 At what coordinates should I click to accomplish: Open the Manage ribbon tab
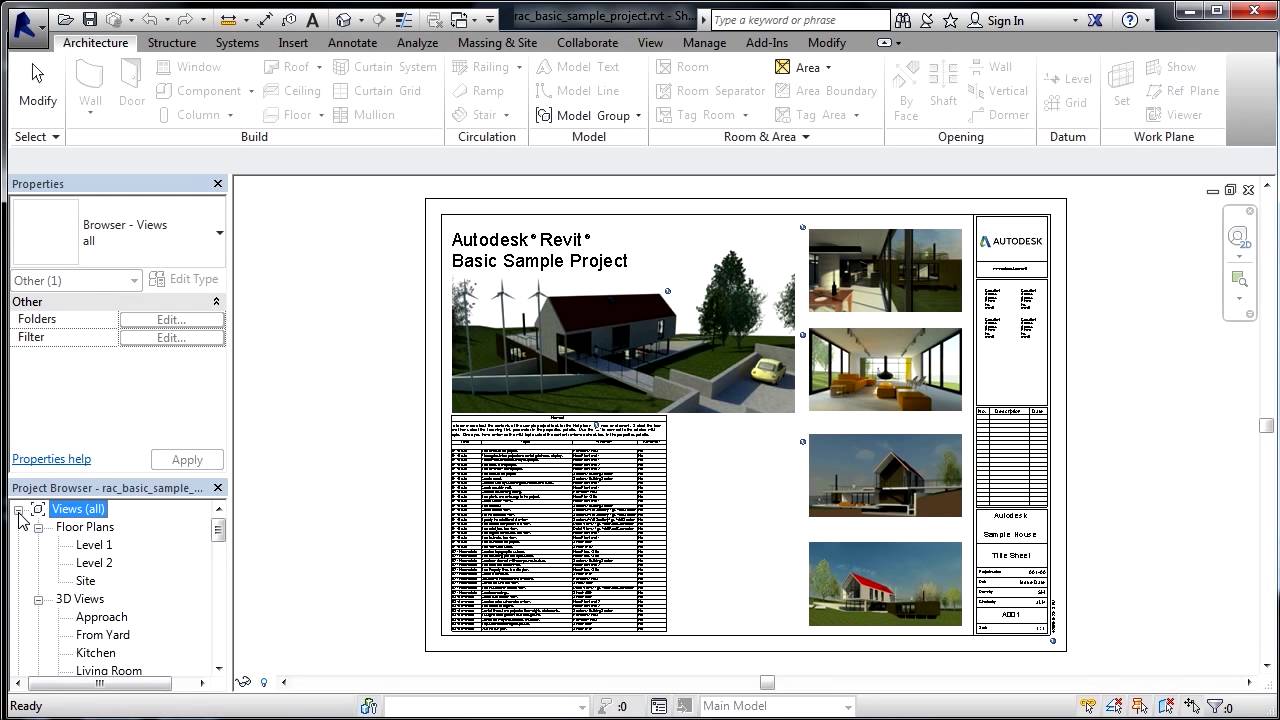(x=704, y=43)
